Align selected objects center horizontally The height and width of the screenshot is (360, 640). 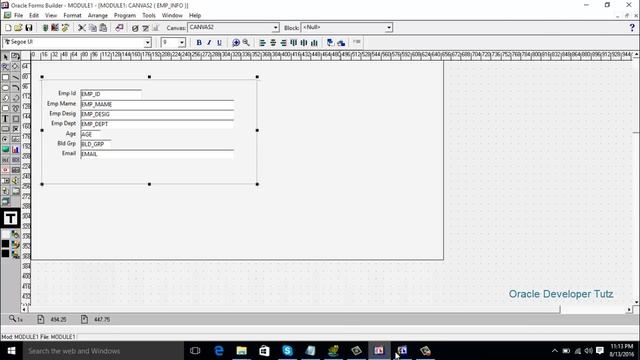(273, 42)
